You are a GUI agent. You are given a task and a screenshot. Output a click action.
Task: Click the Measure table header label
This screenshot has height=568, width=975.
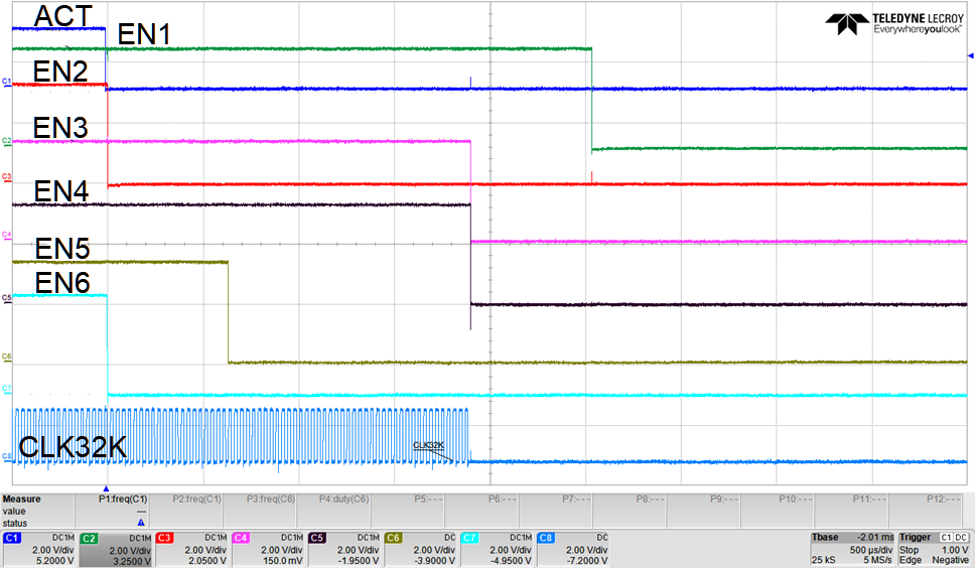21,497
